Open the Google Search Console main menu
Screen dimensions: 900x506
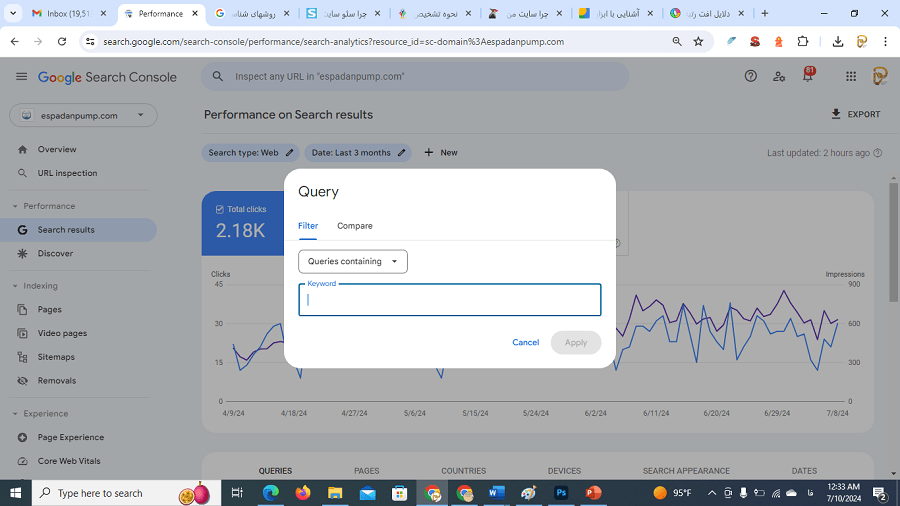click(x=22, y=77)
